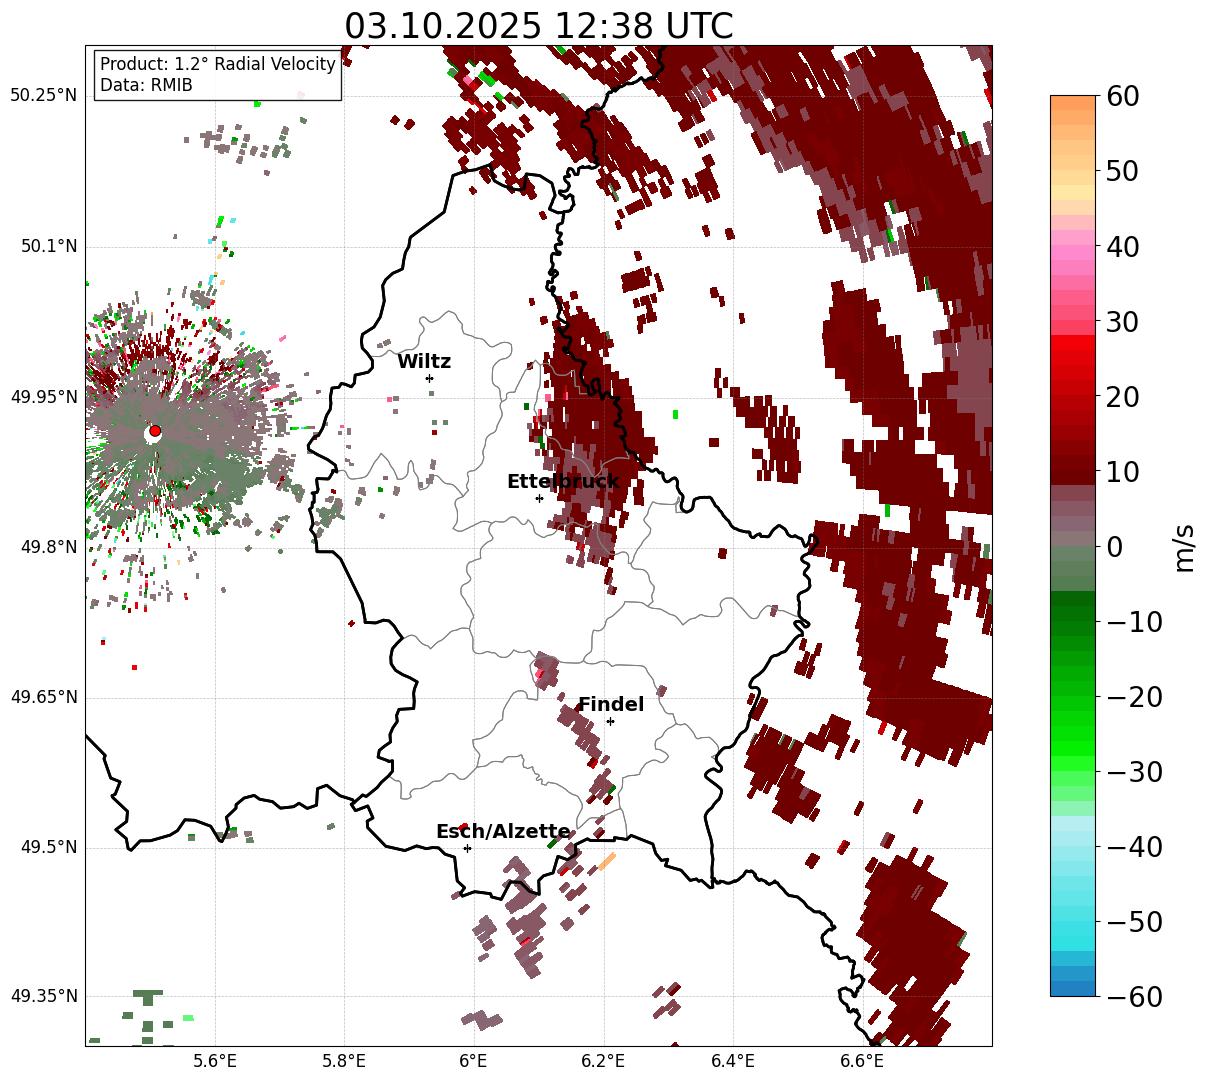Click the −50 tick label on colorbar

point(1134,921)
